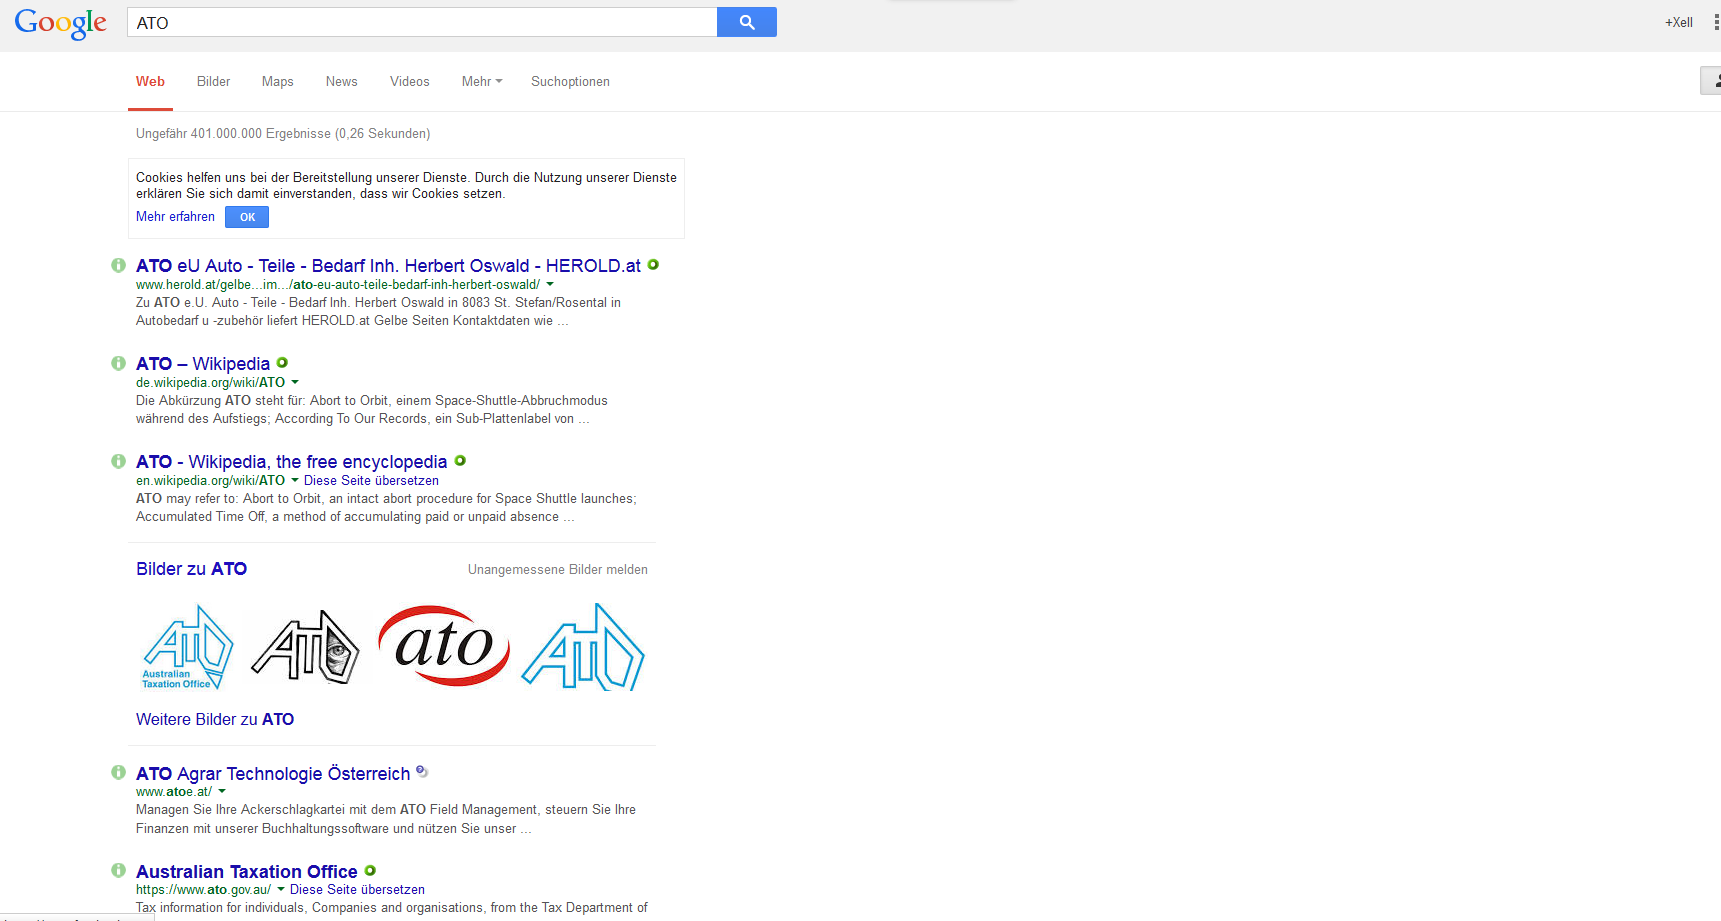Open red oval ato logo thumbnail
This screenshot has width=1721, height=921.
pos(444,646)
